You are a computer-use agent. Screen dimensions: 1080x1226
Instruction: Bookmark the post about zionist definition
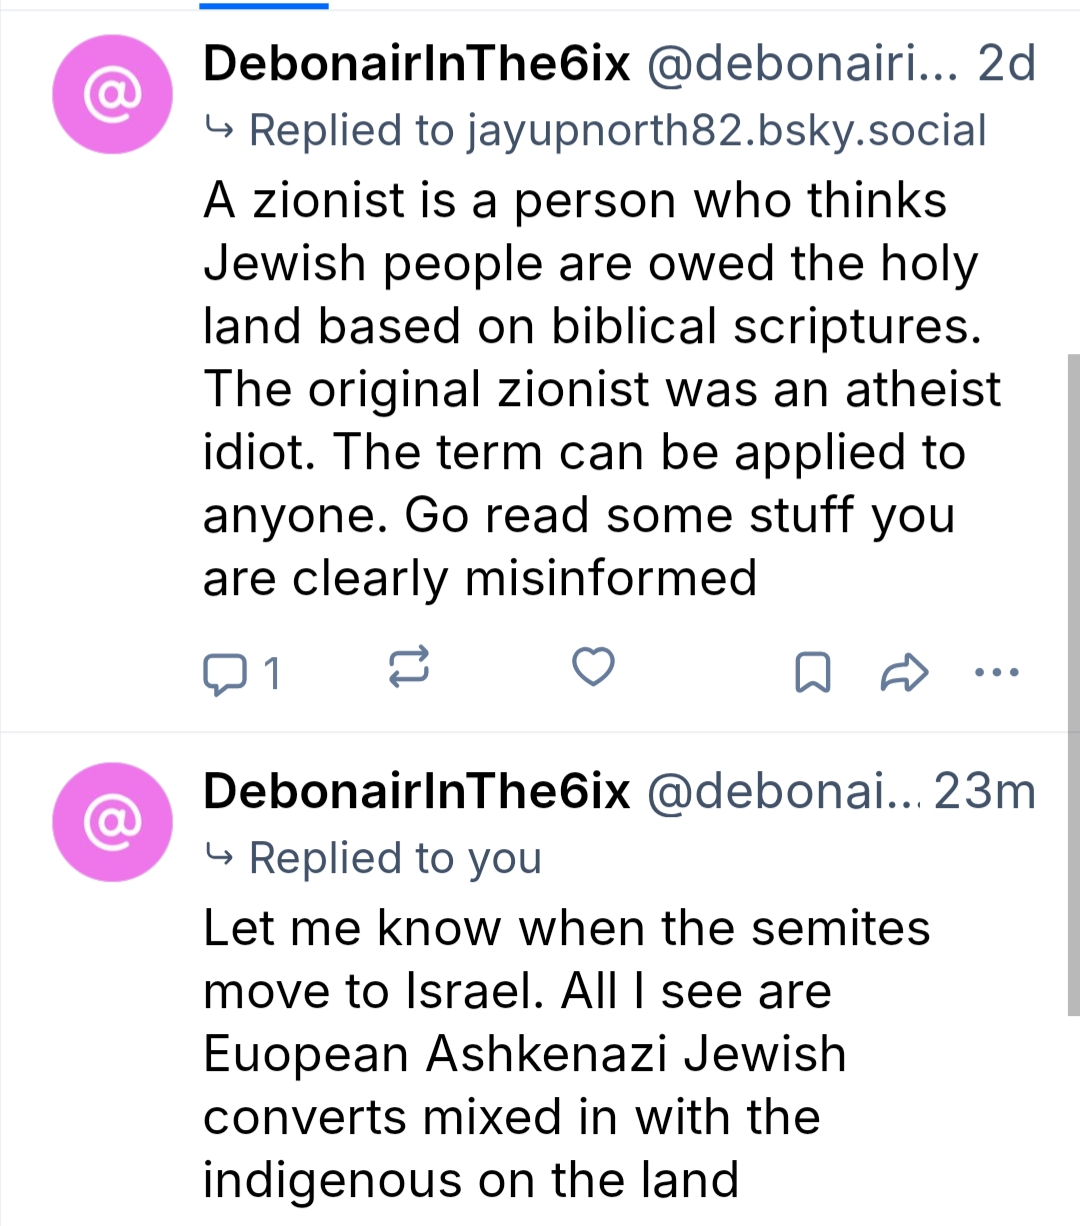click(812, 672)
